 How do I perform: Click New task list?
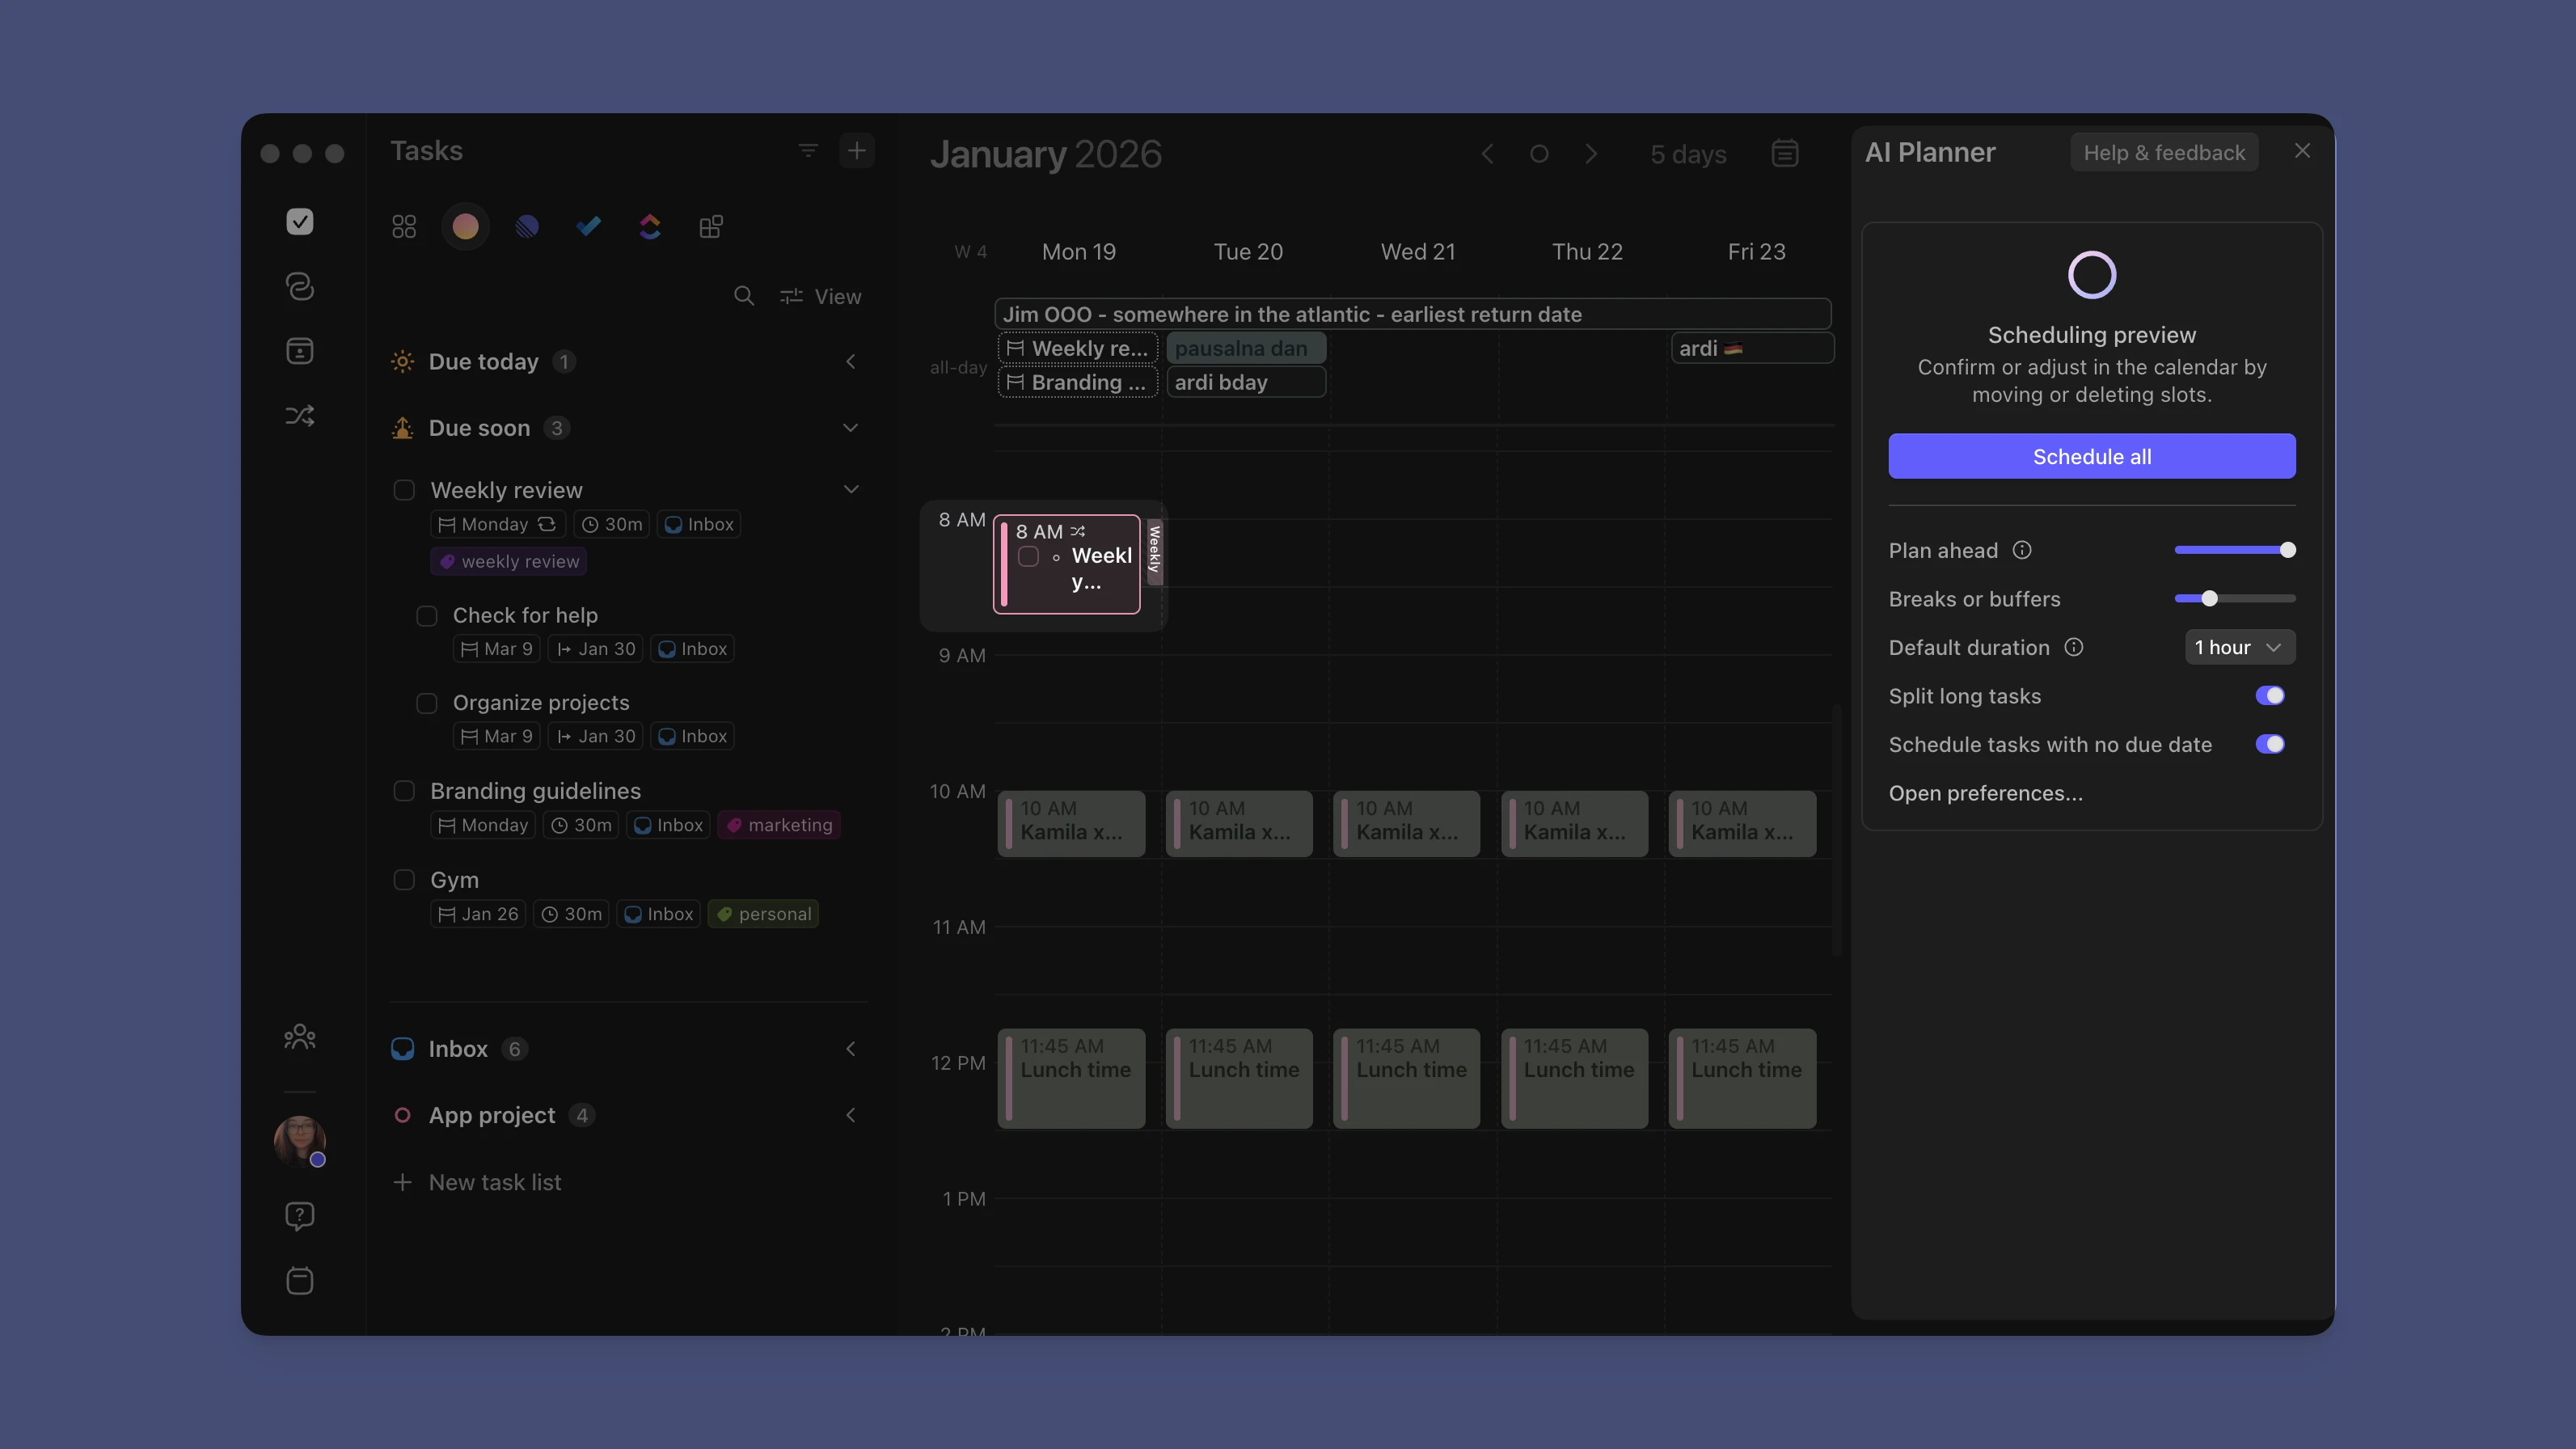[494, 1182]
